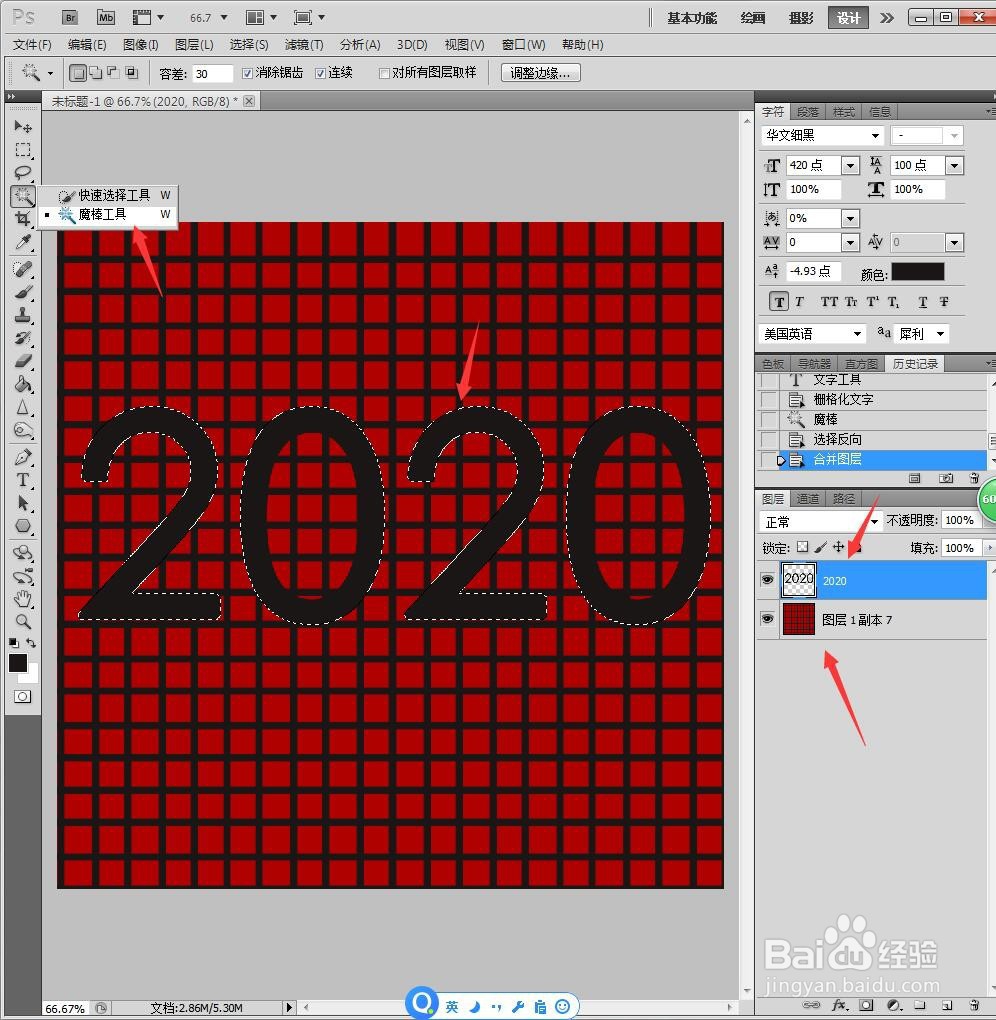
Task: Hide layer 图层 1 副本 7 eye icon
Action: (x=768, y=619)
